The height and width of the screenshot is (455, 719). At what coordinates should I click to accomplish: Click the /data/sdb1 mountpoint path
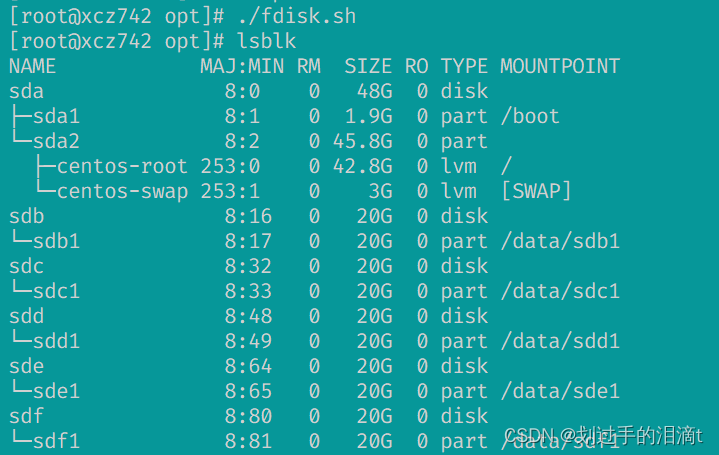tap(560, 241)
